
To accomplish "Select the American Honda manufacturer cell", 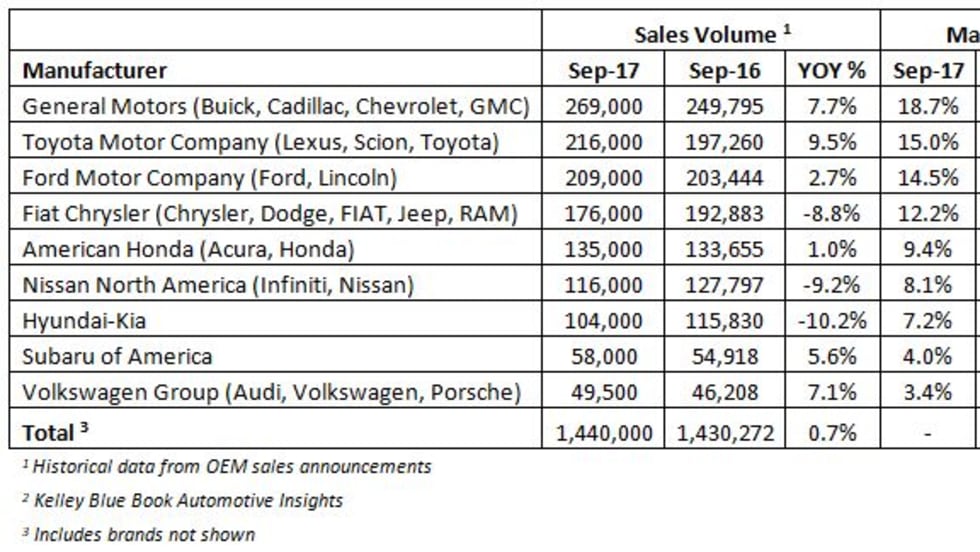I will 188,249.
